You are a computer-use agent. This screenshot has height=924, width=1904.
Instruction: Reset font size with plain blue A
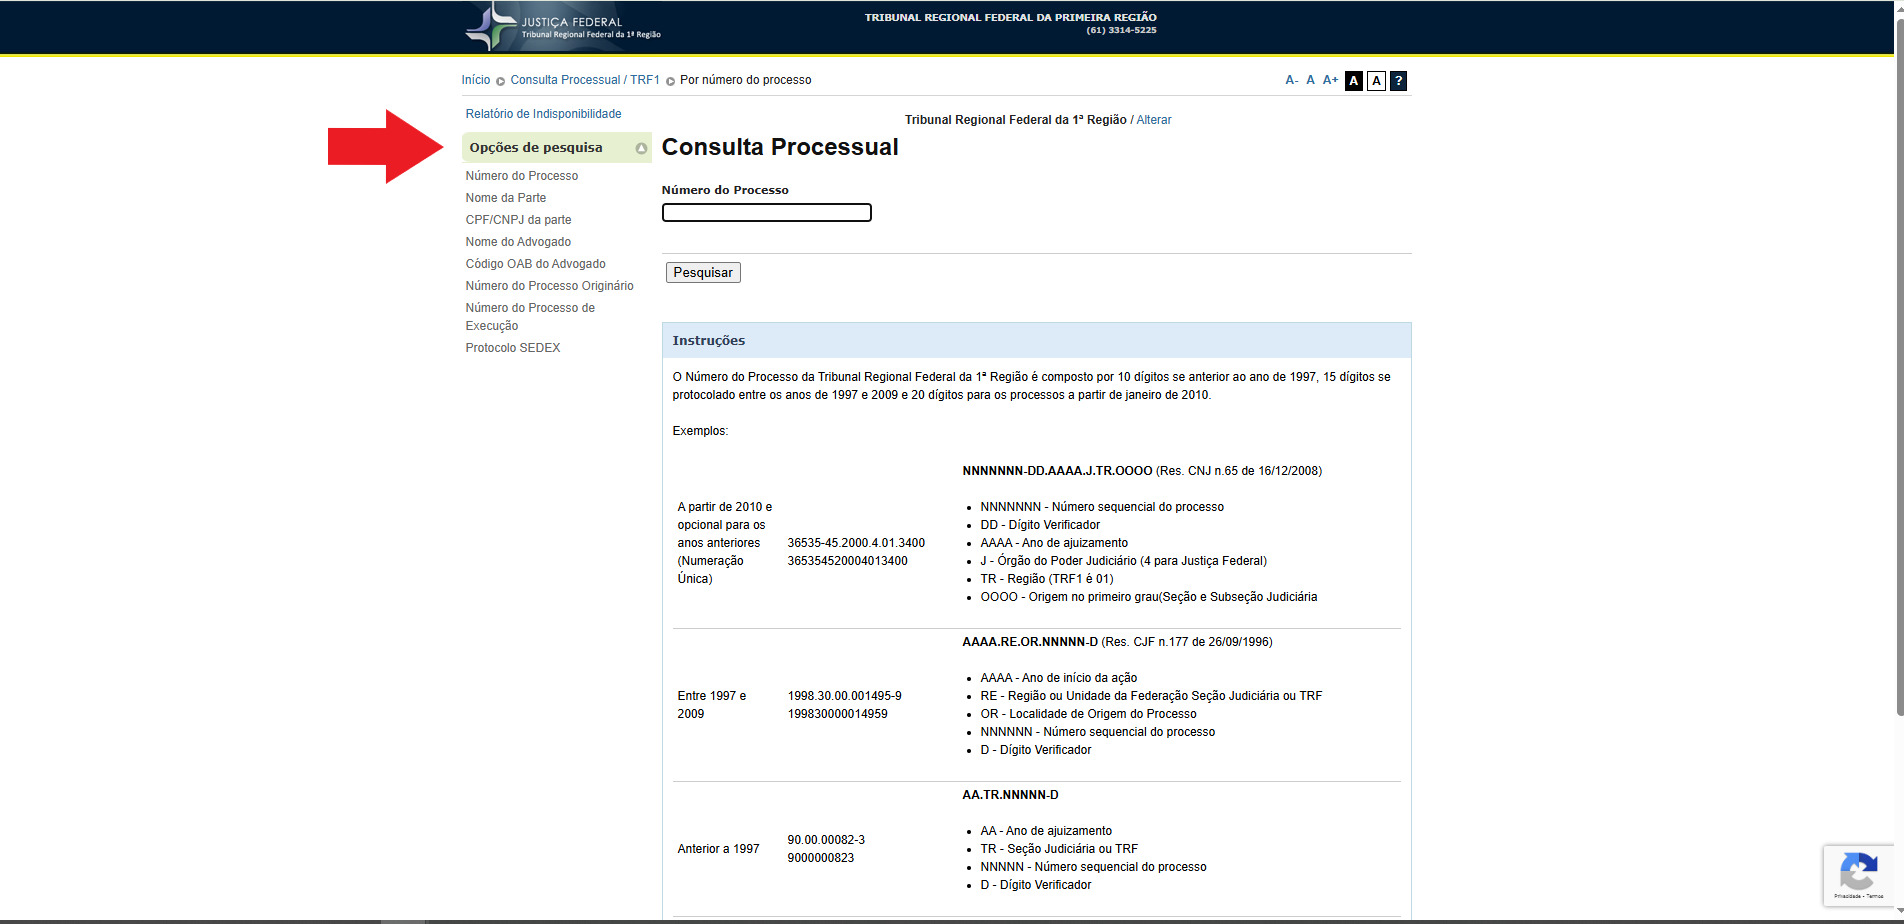pos(1310,80)
